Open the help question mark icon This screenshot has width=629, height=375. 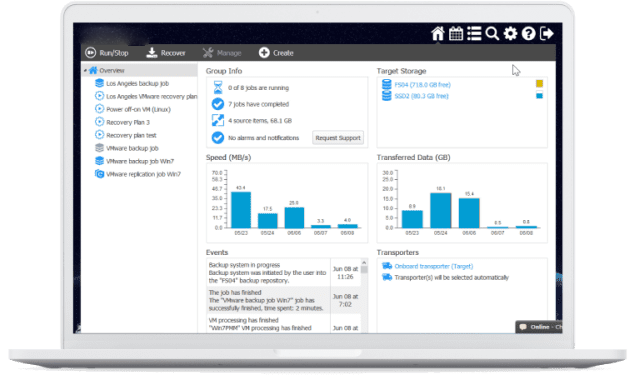[529, 34]
